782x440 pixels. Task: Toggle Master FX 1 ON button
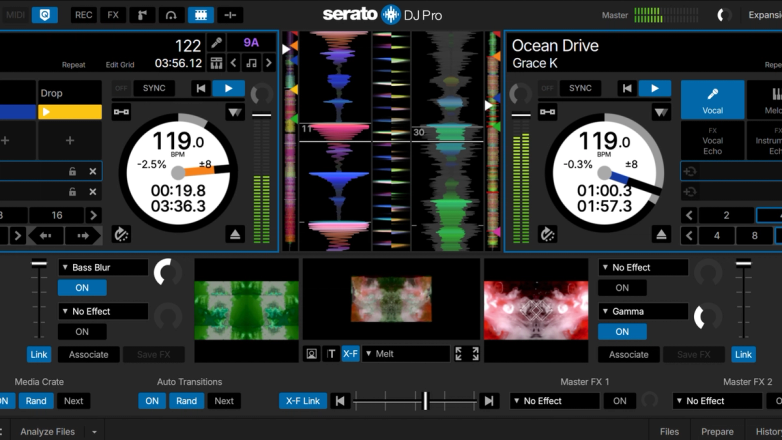point(619,401)
